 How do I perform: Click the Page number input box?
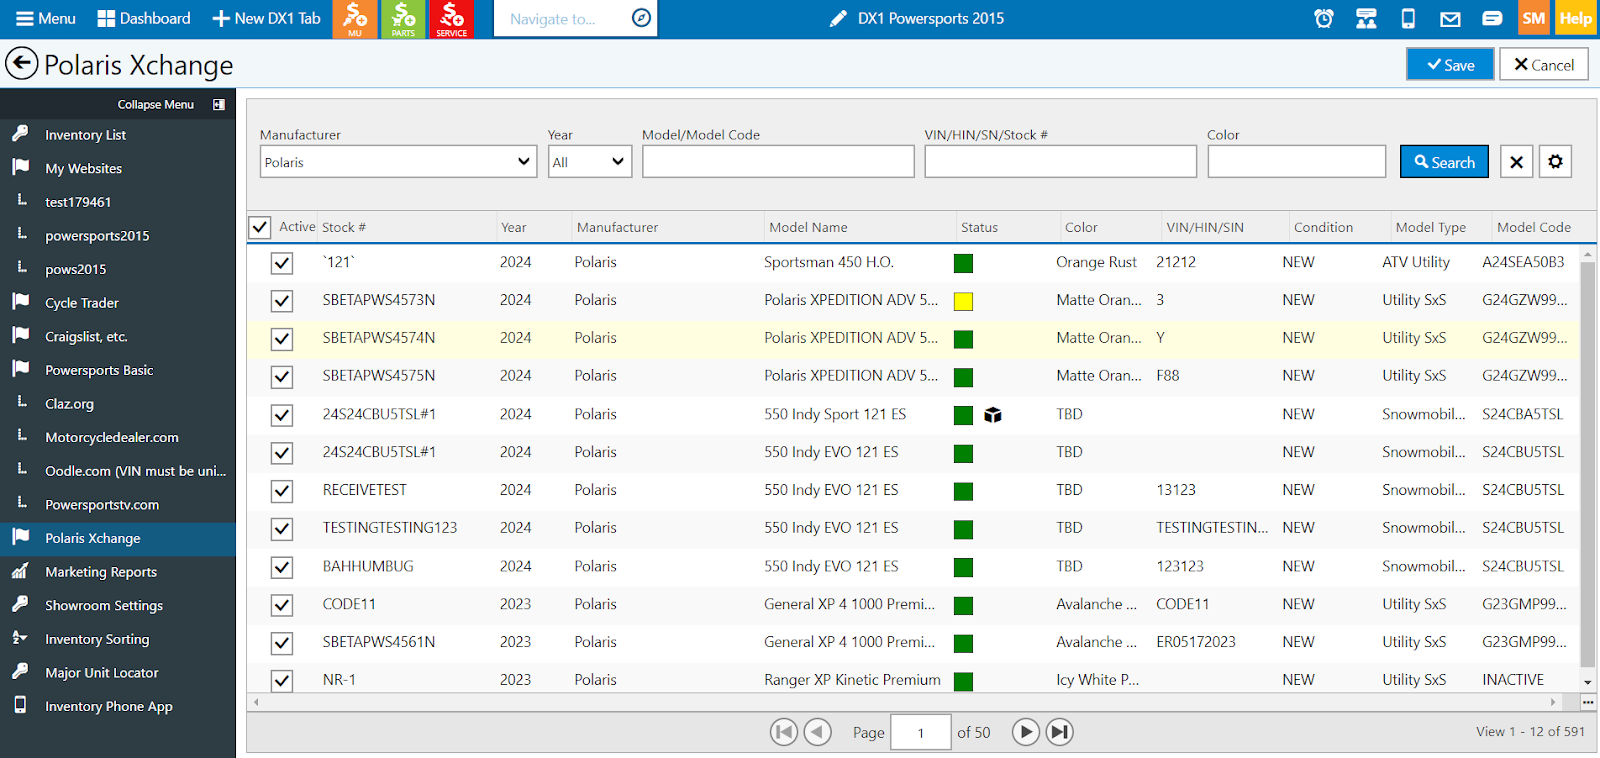(920, 732)
